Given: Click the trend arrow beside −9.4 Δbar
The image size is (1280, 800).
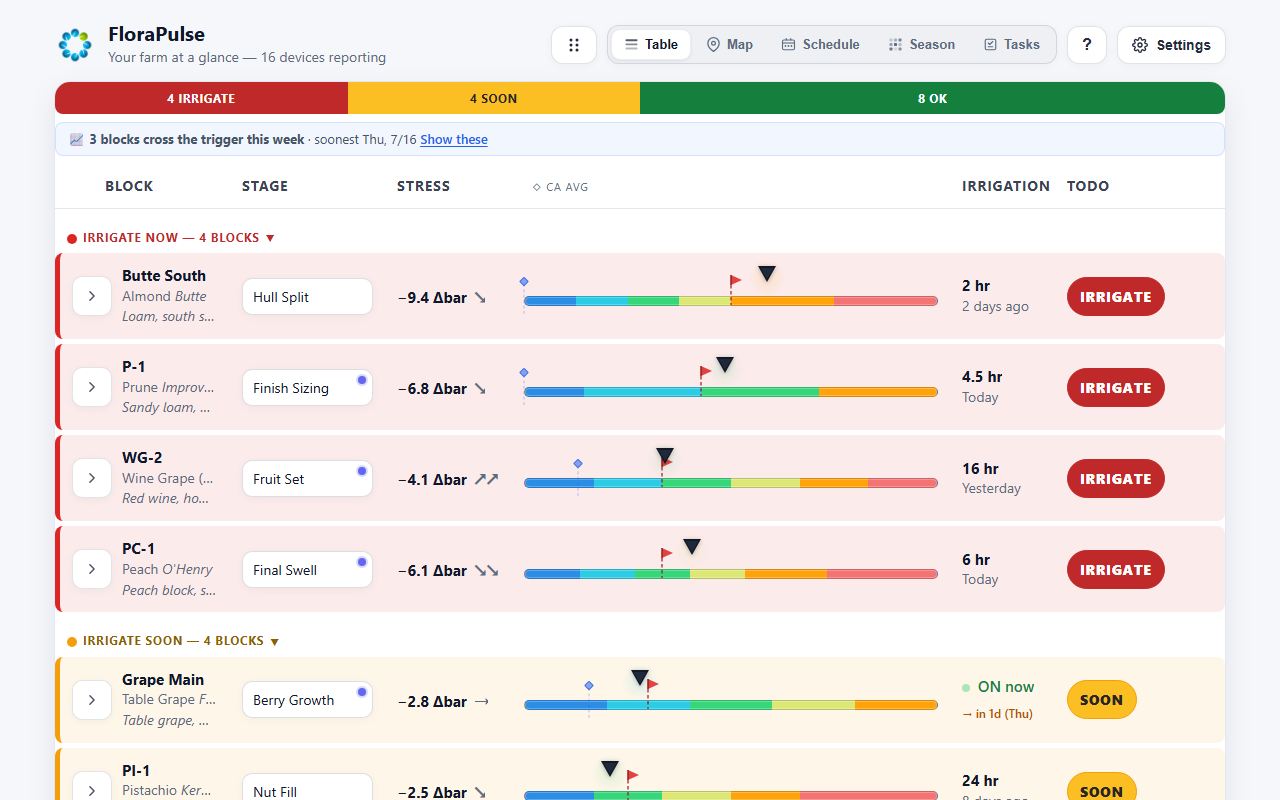Looking at the screenshot, I should coord(480,298).
